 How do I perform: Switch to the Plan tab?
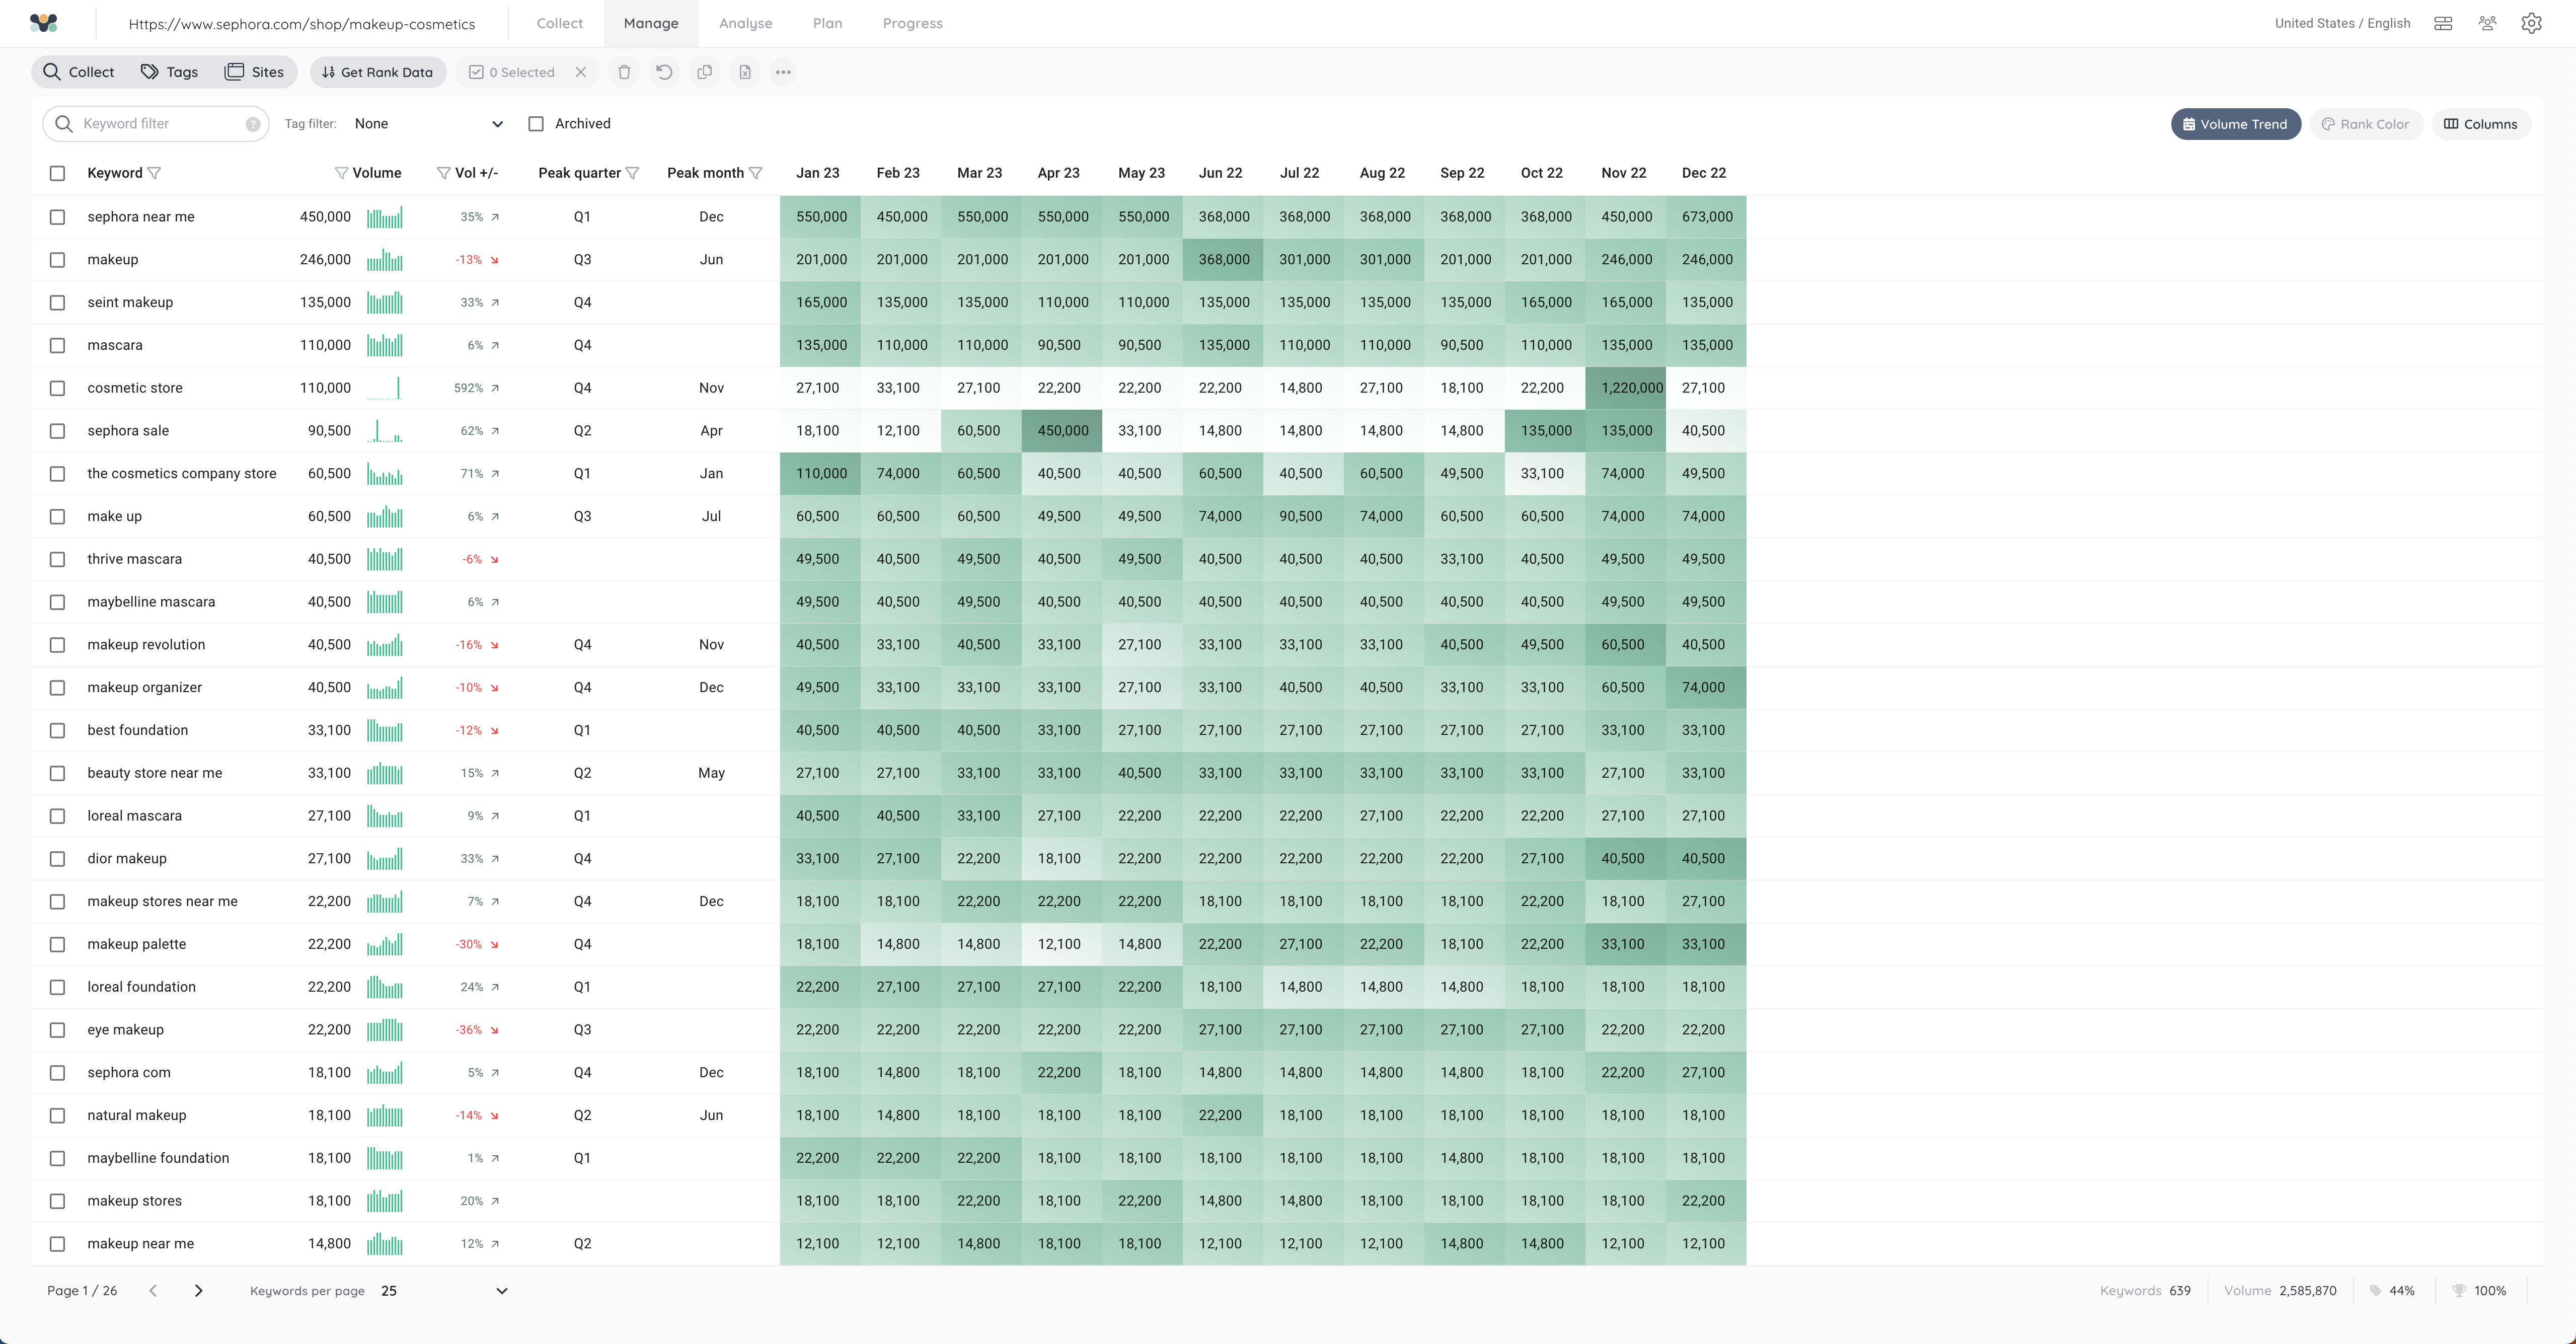pyautogui.click(x=827, y=23)
